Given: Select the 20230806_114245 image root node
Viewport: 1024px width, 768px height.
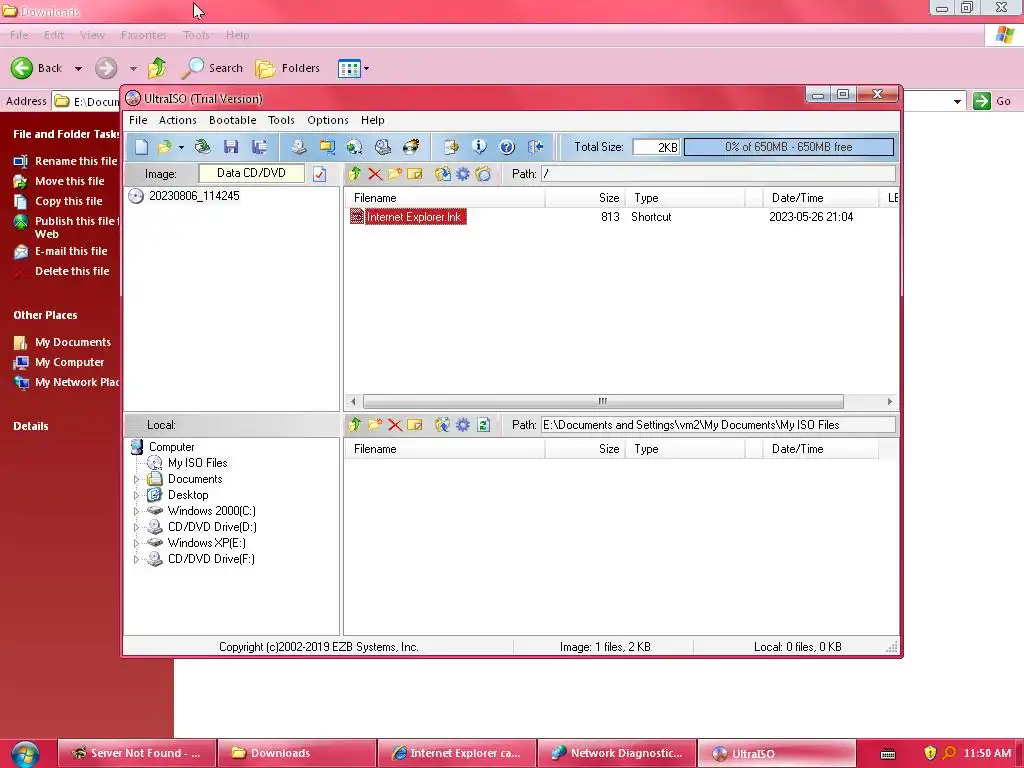Looking at the screenshot, I should (x=194, y=196).
